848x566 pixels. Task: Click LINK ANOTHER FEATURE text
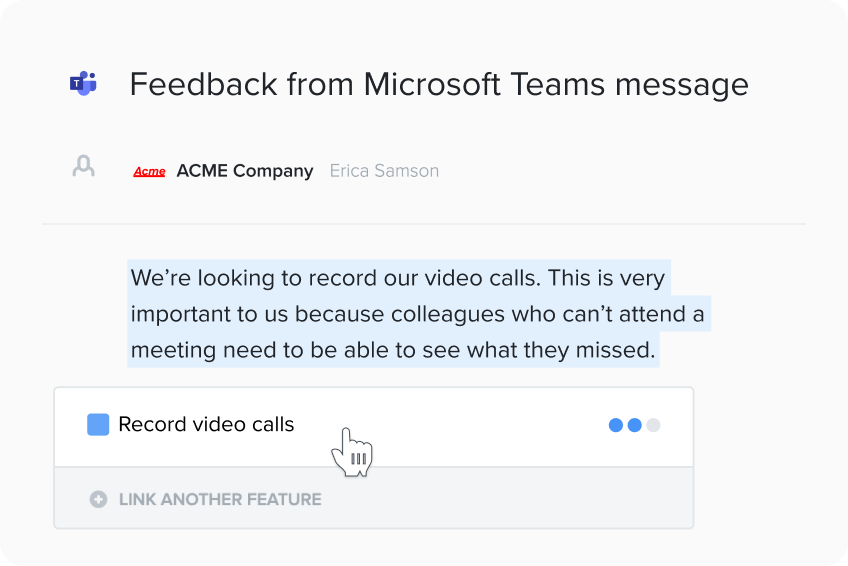(x=220, y=499)
